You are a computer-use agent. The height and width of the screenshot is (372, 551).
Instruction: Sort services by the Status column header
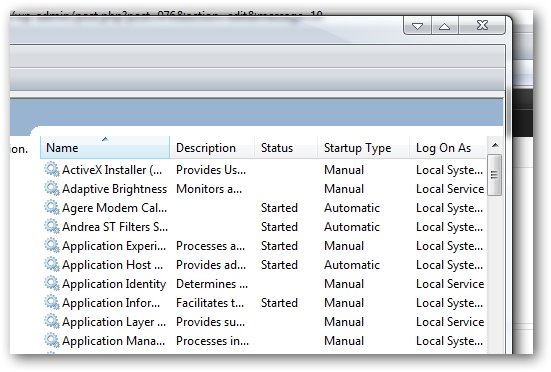(286, 148)
